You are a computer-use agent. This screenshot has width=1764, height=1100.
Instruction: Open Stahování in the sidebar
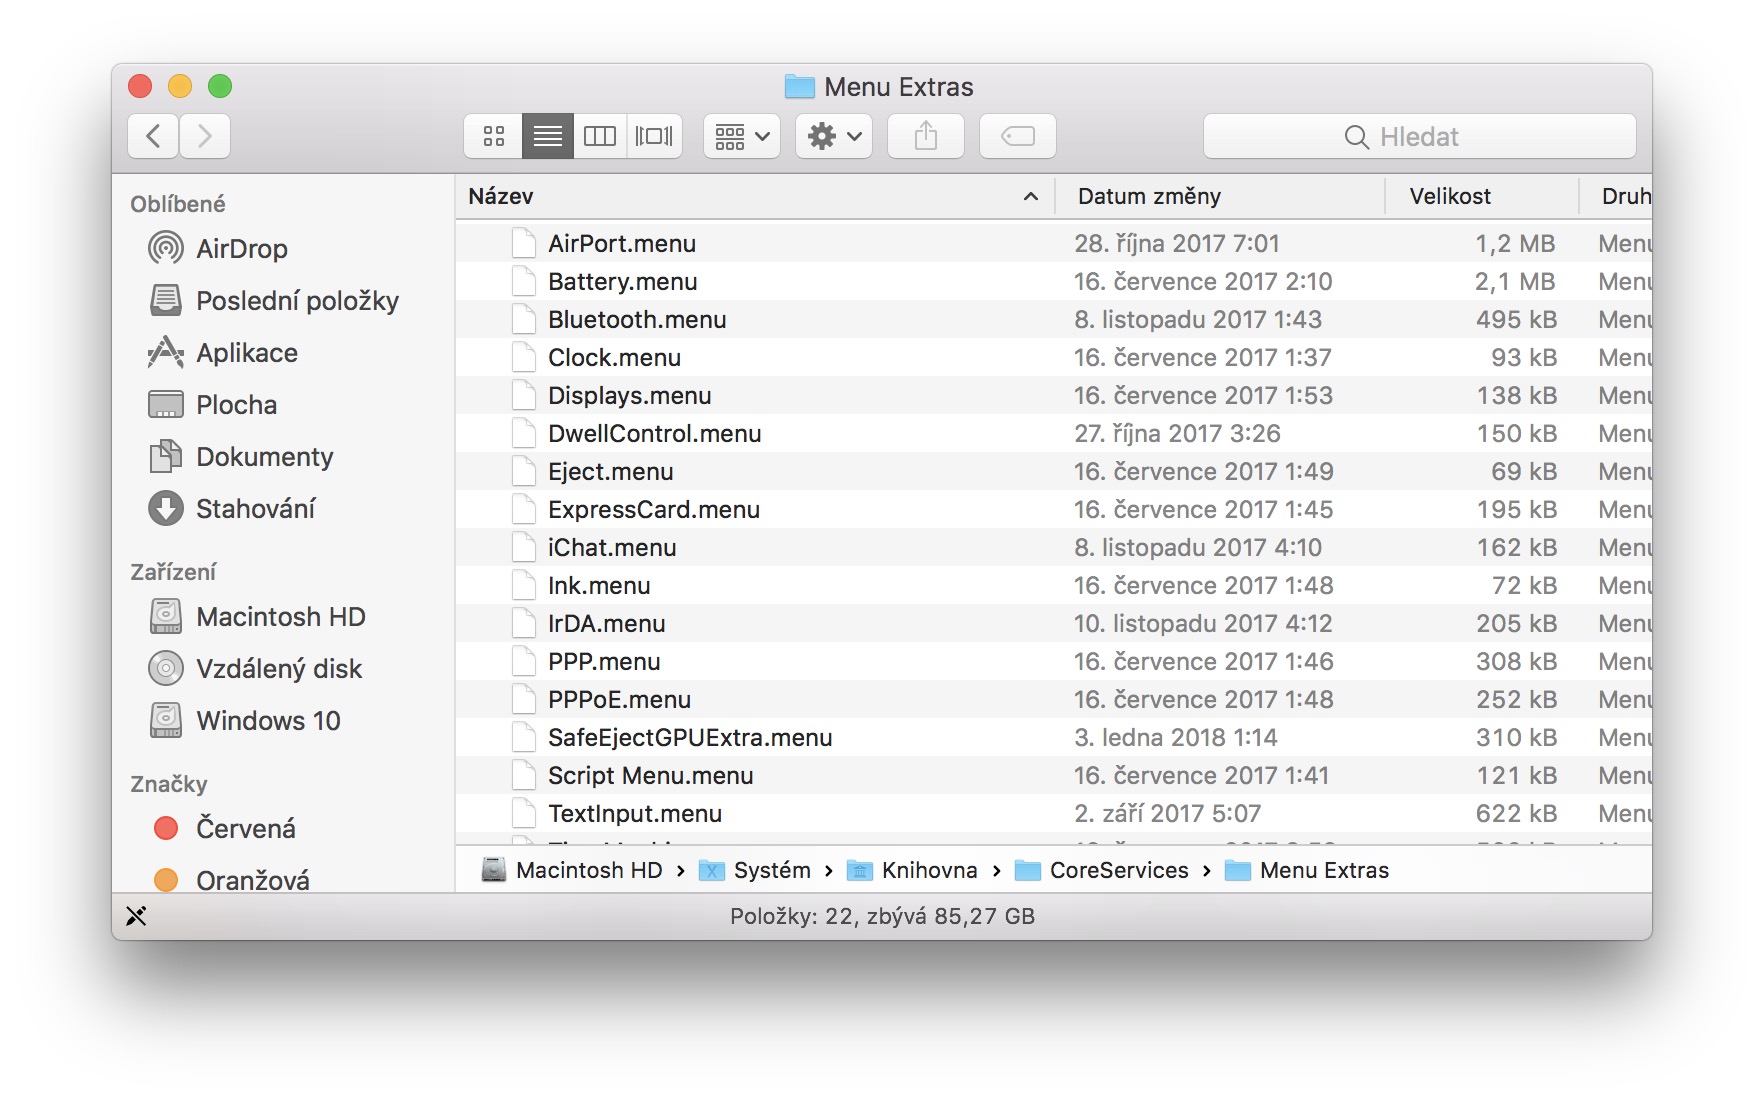(255, 509)
